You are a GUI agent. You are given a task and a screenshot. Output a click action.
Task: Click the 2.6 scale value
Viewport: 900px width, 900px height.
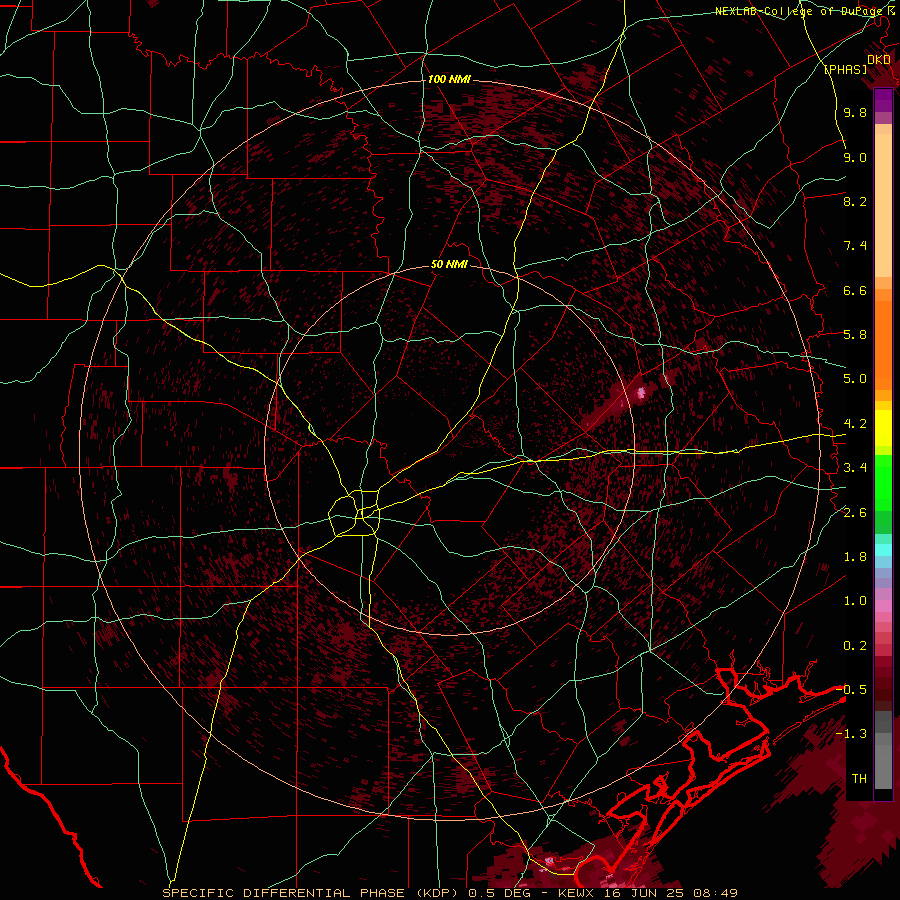855,512
